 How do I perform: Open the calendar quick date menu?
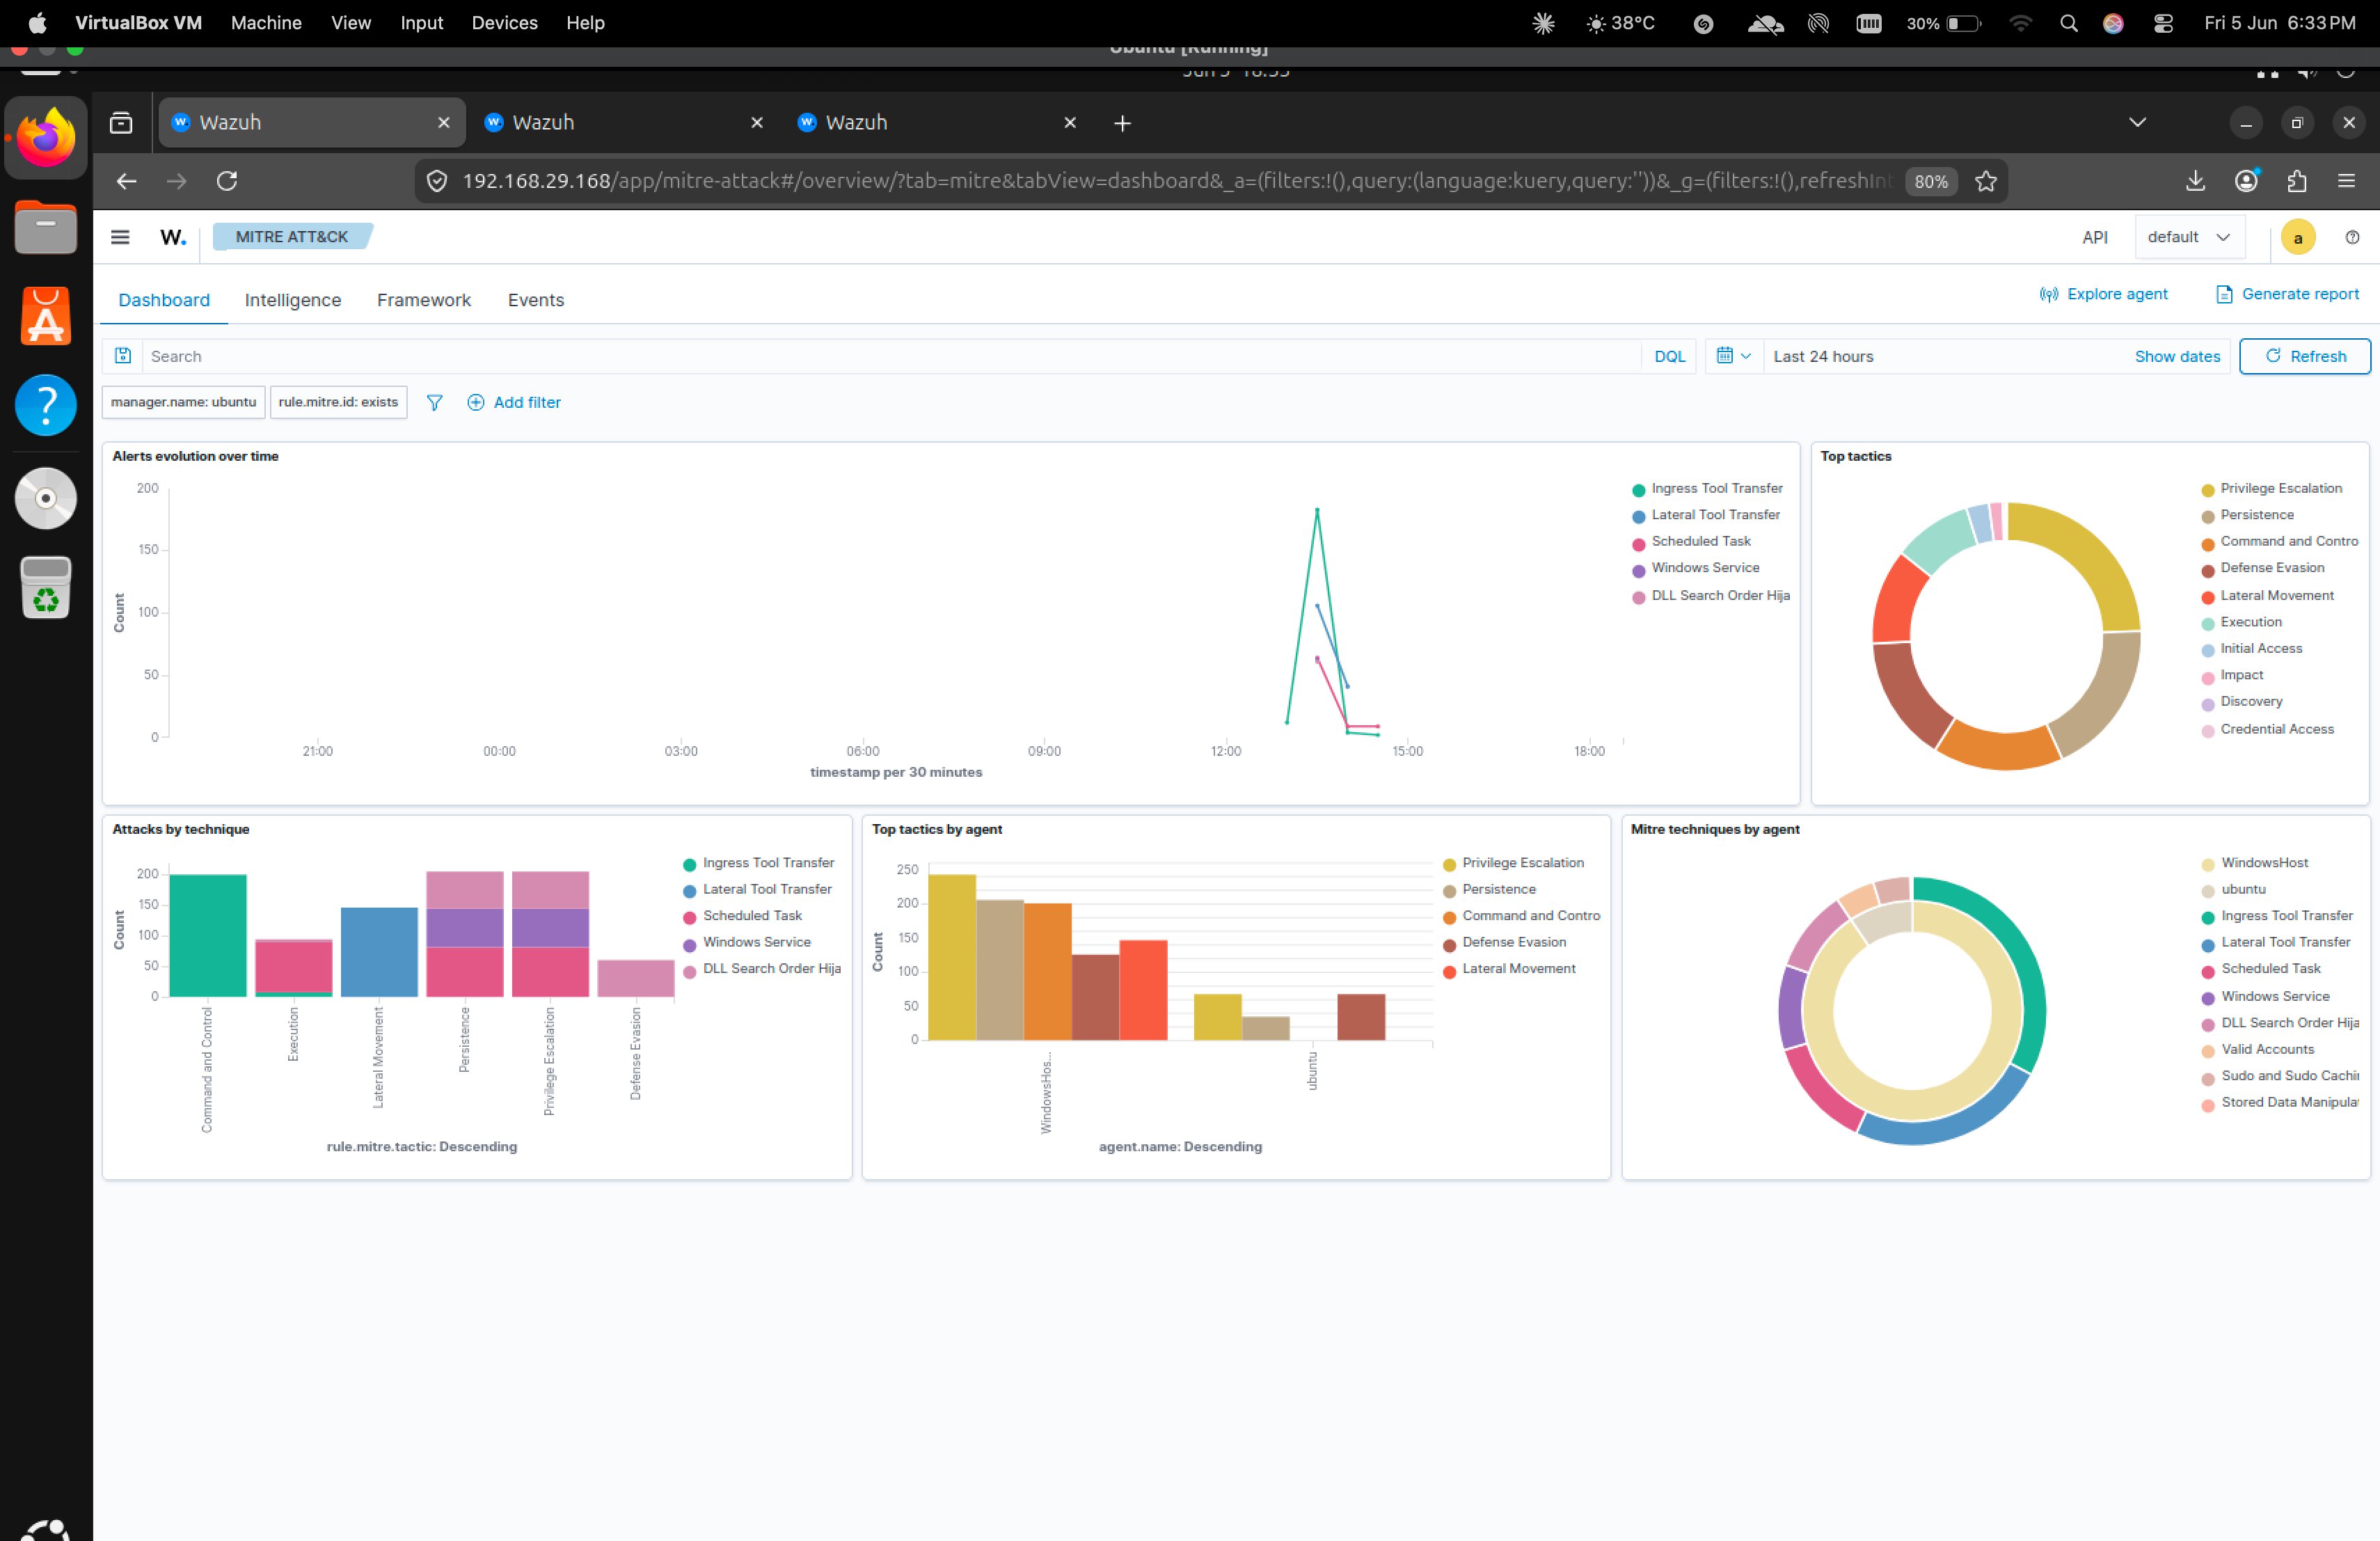point(1733,356)
